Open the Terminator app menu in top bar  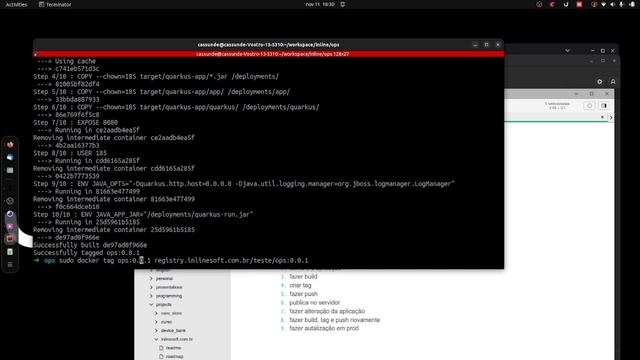[x=55, y=4]
